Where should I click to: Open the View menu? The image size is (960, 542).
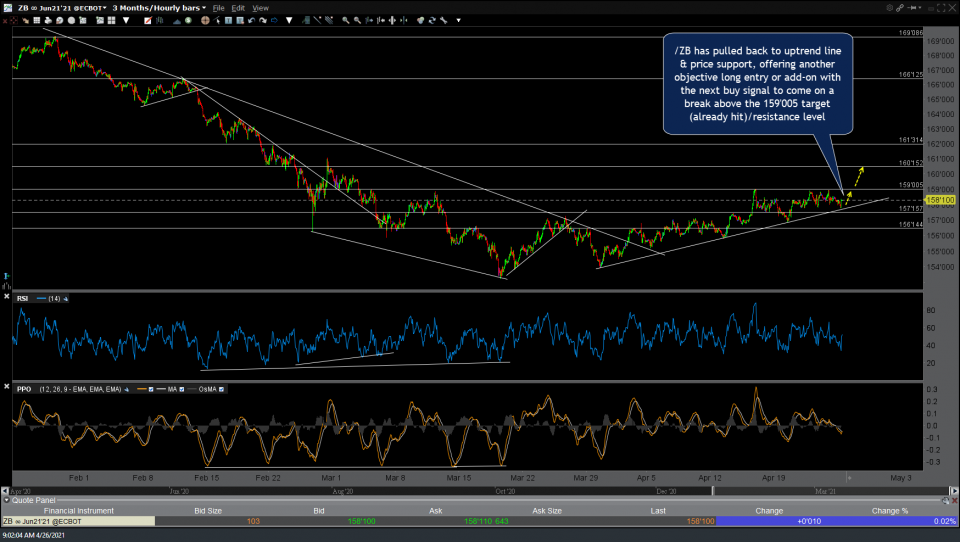click(260, 7)
